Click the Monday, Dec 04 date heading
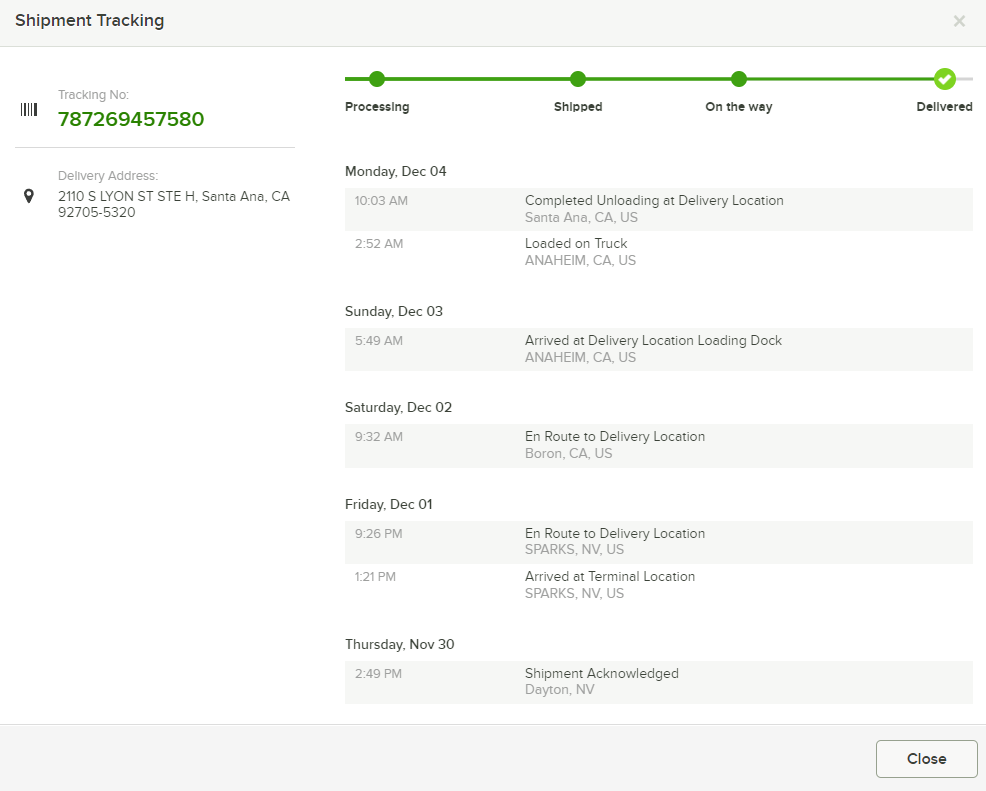 click(396, 172)
